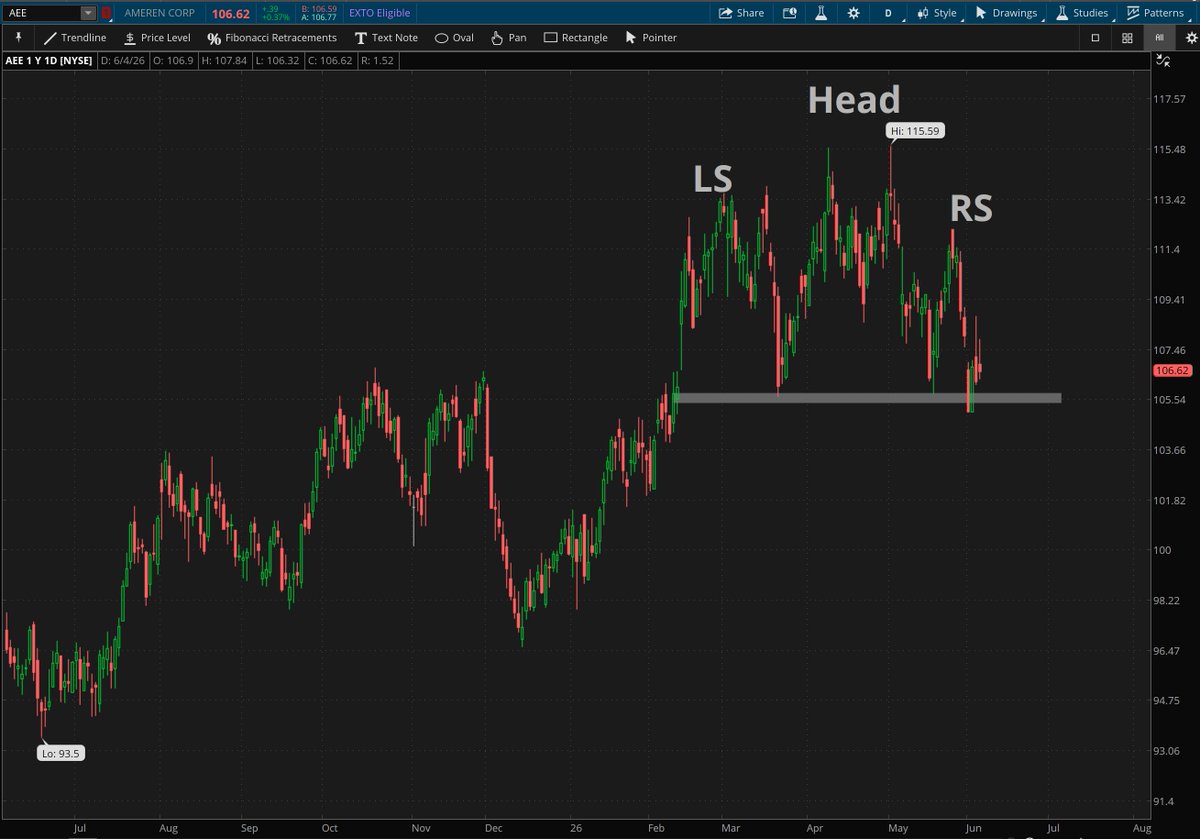Open the D timeframe selector
Viewport: 1200px width, 839px height.
pos(888,13)
